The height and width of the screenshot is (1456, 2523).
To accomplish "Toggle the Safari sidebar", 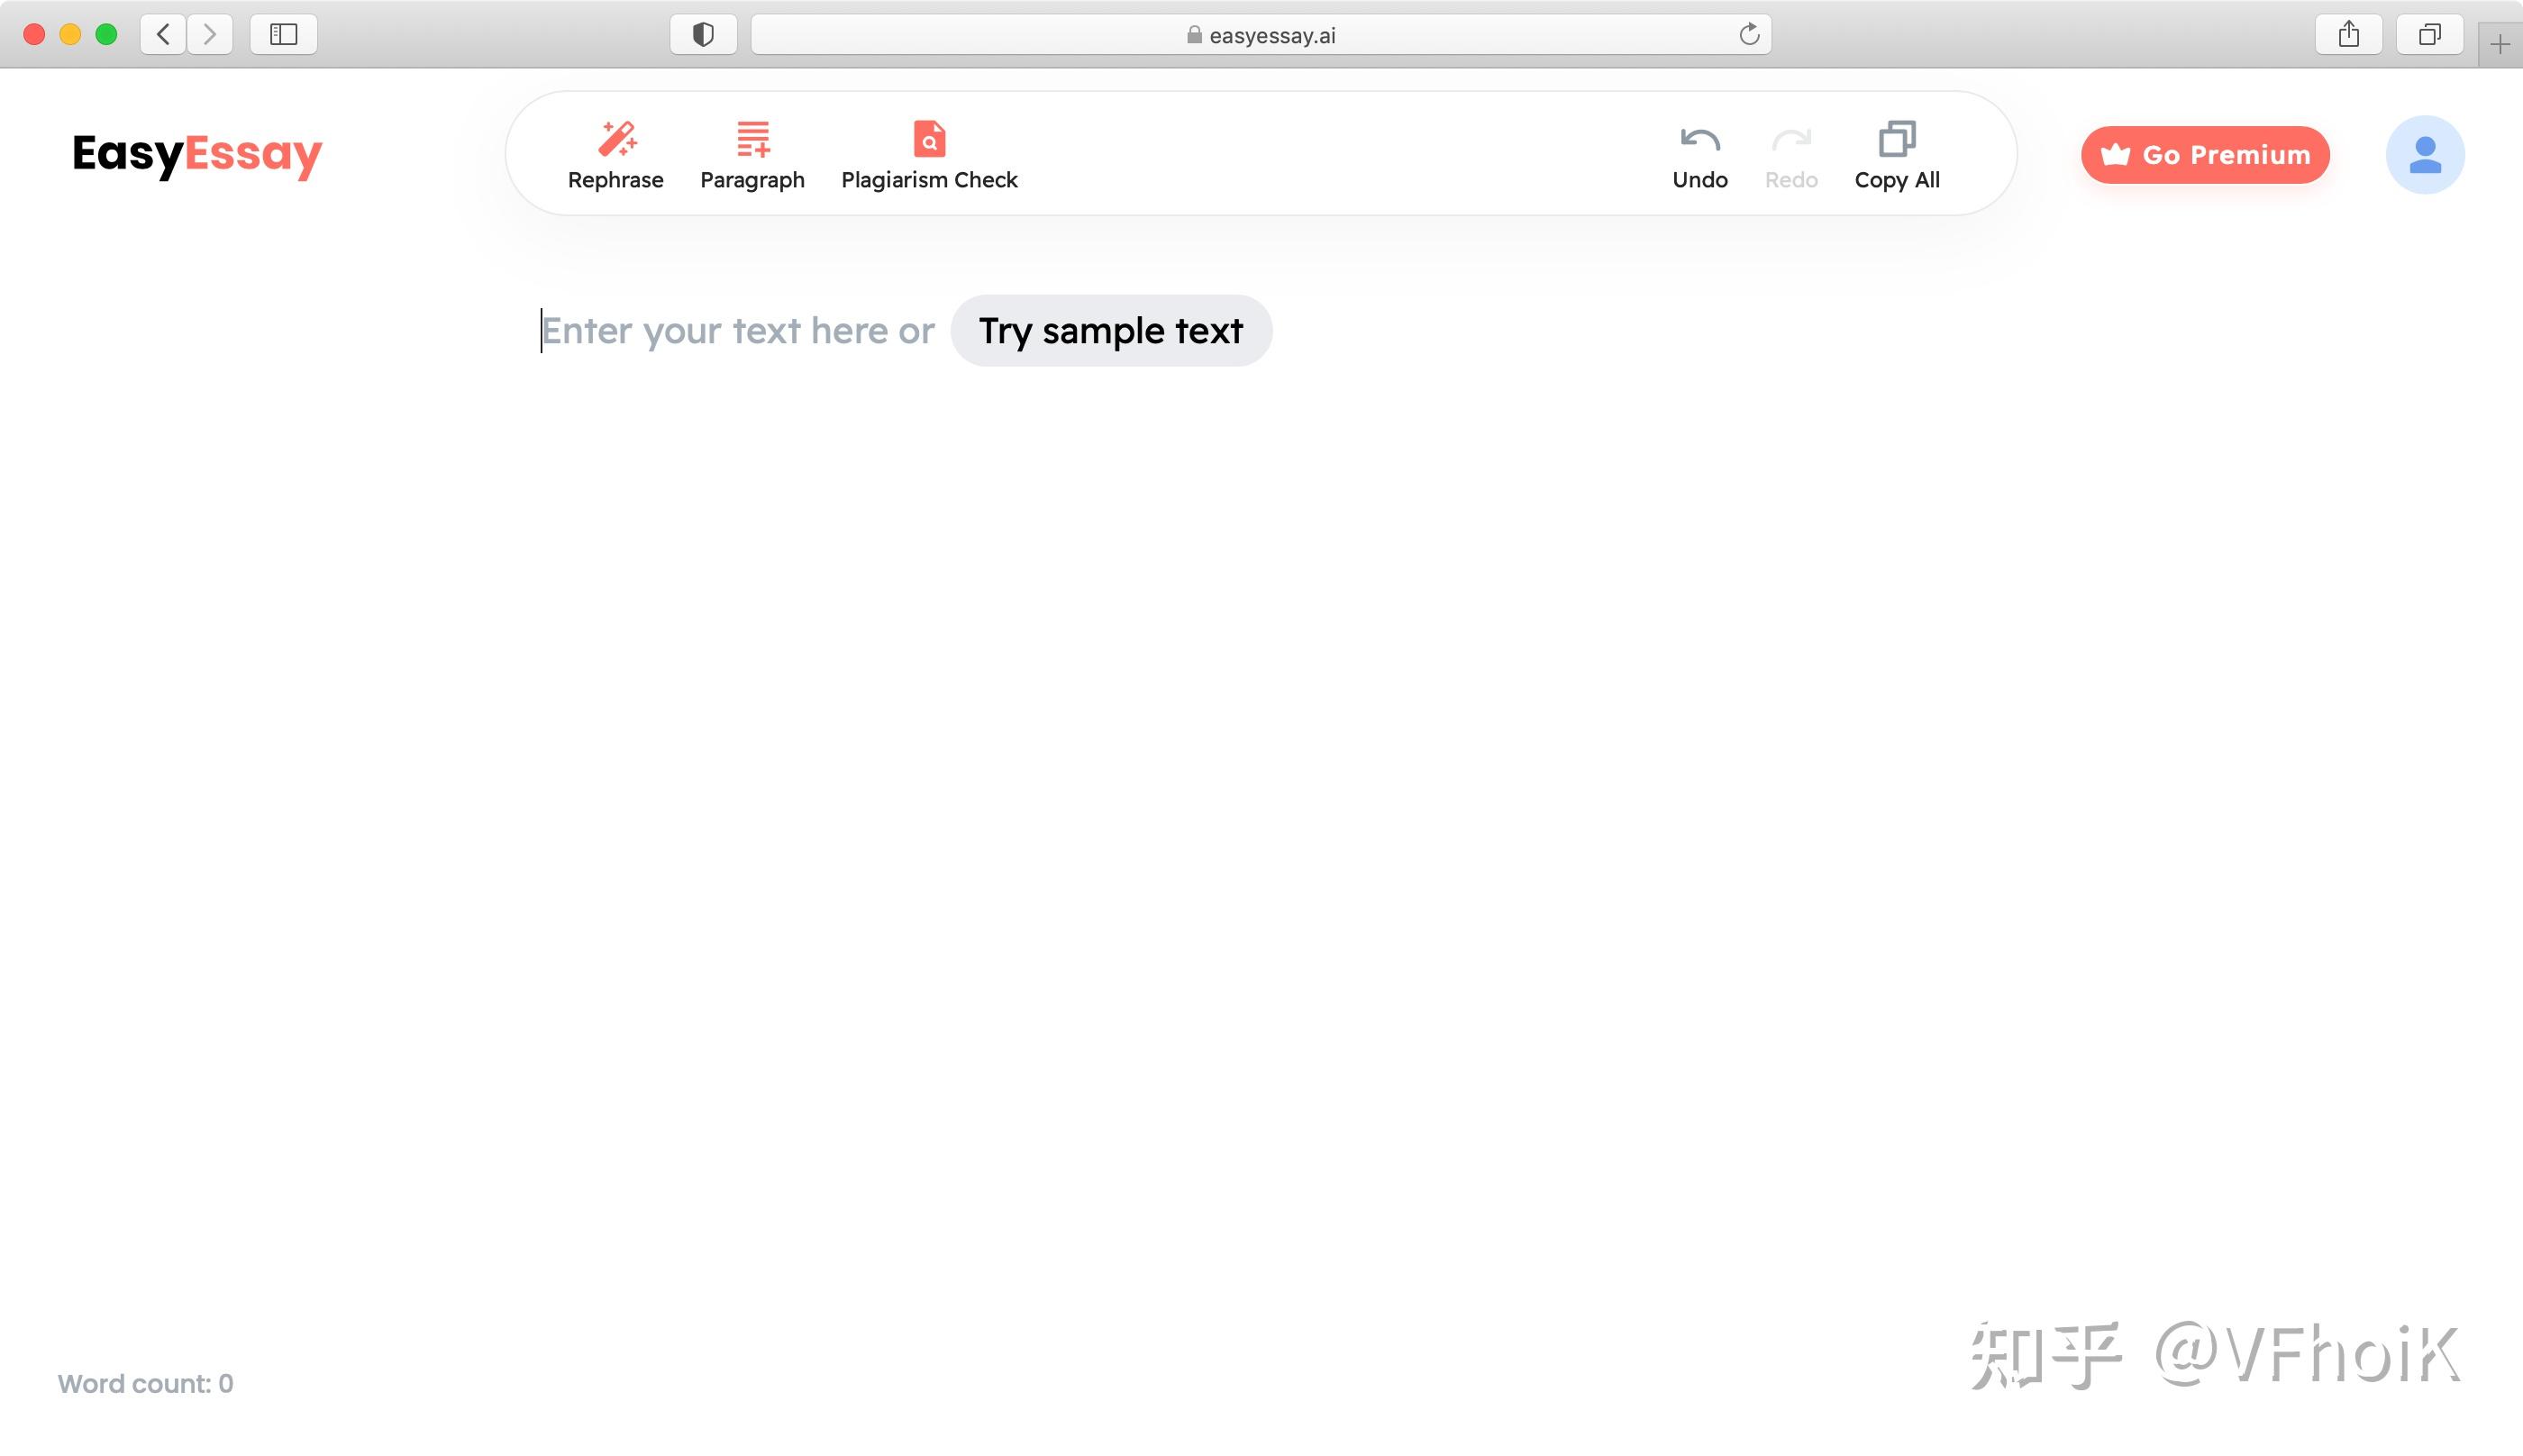I will tap(283, 35).
